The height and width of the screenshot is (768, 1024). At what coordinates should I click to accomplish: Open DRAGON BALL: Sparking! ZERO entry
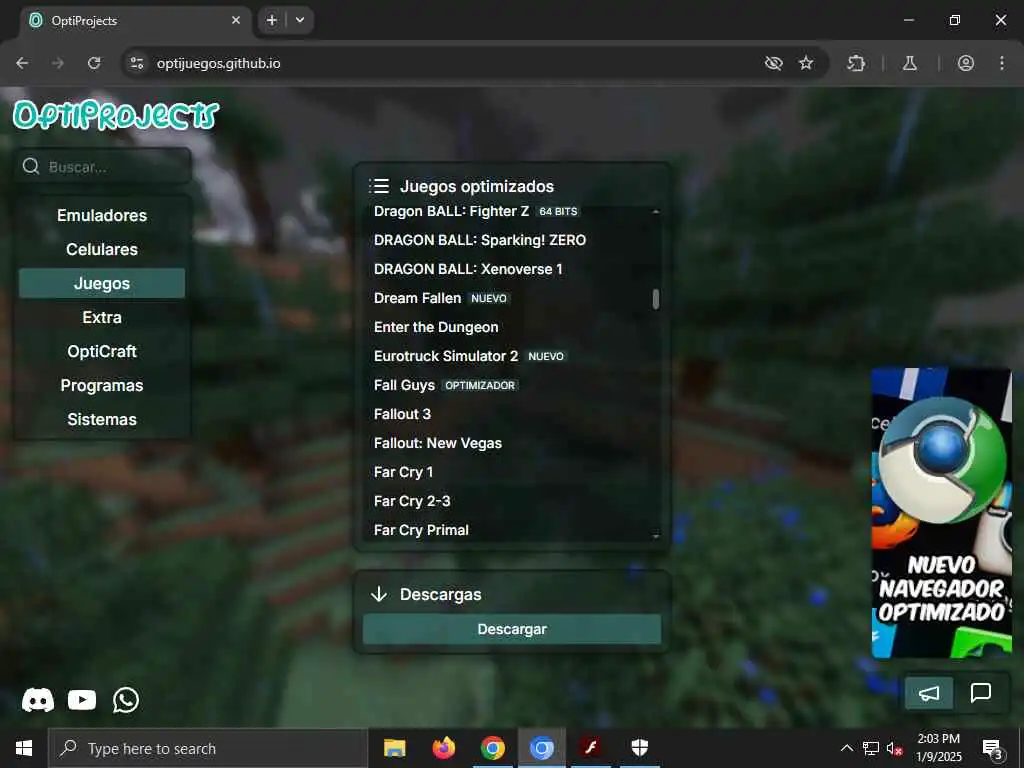pyautogui.click(x=480, y=240)
